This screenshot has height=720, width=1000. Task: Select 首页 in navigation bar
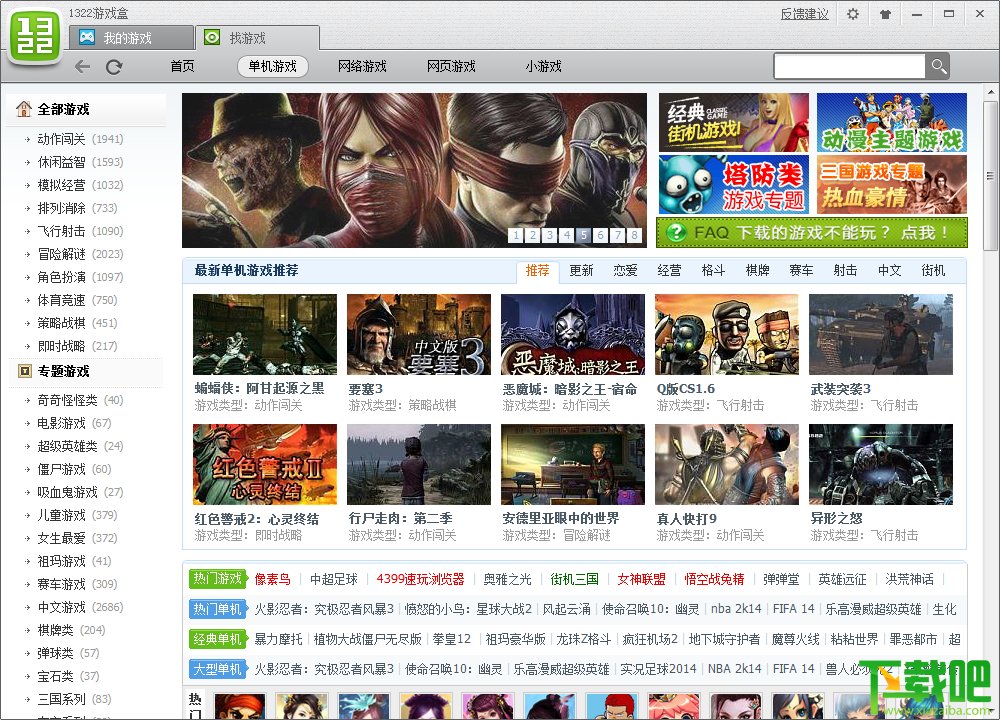[182, 66]
